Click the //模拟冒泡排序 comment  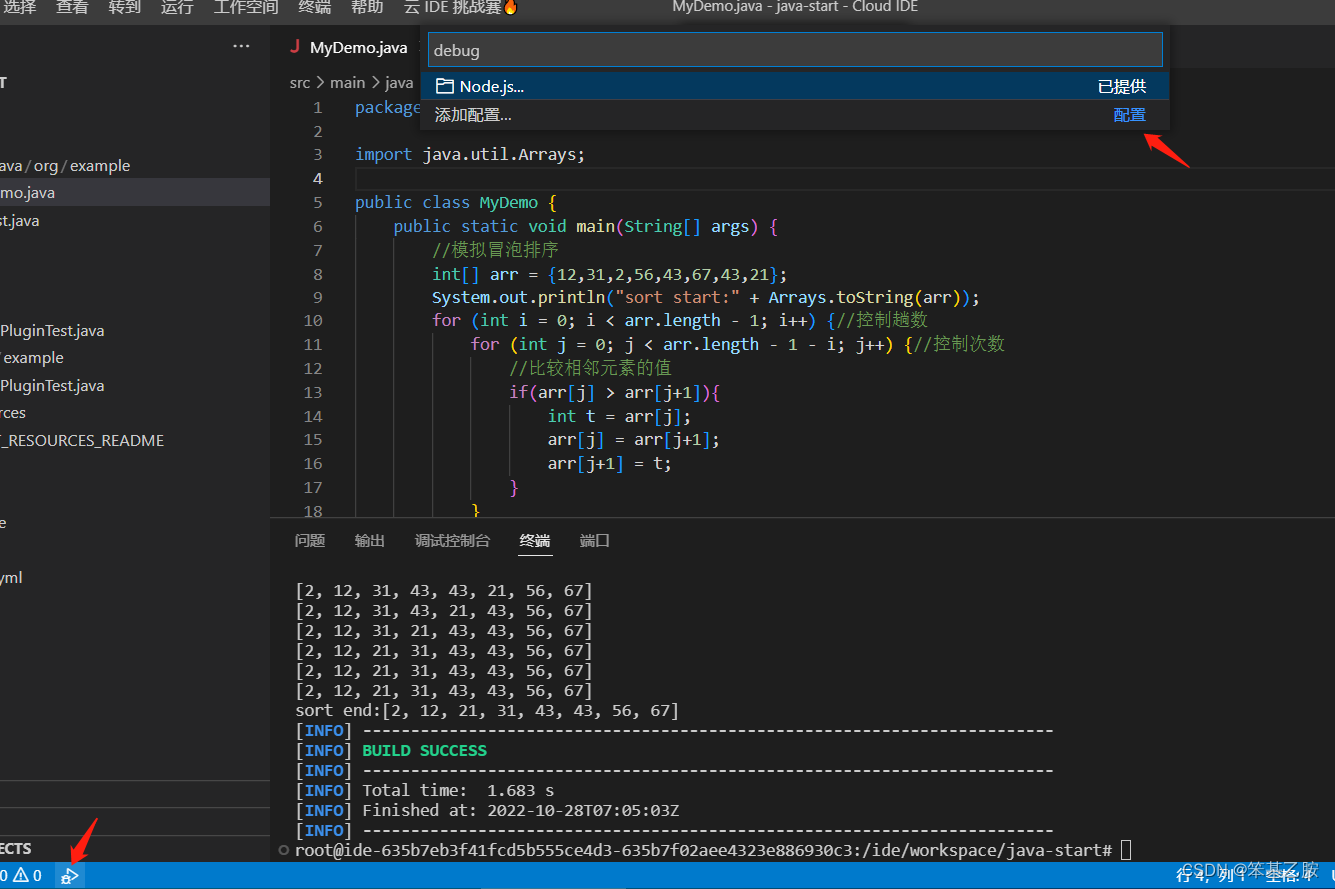(495, 250)
